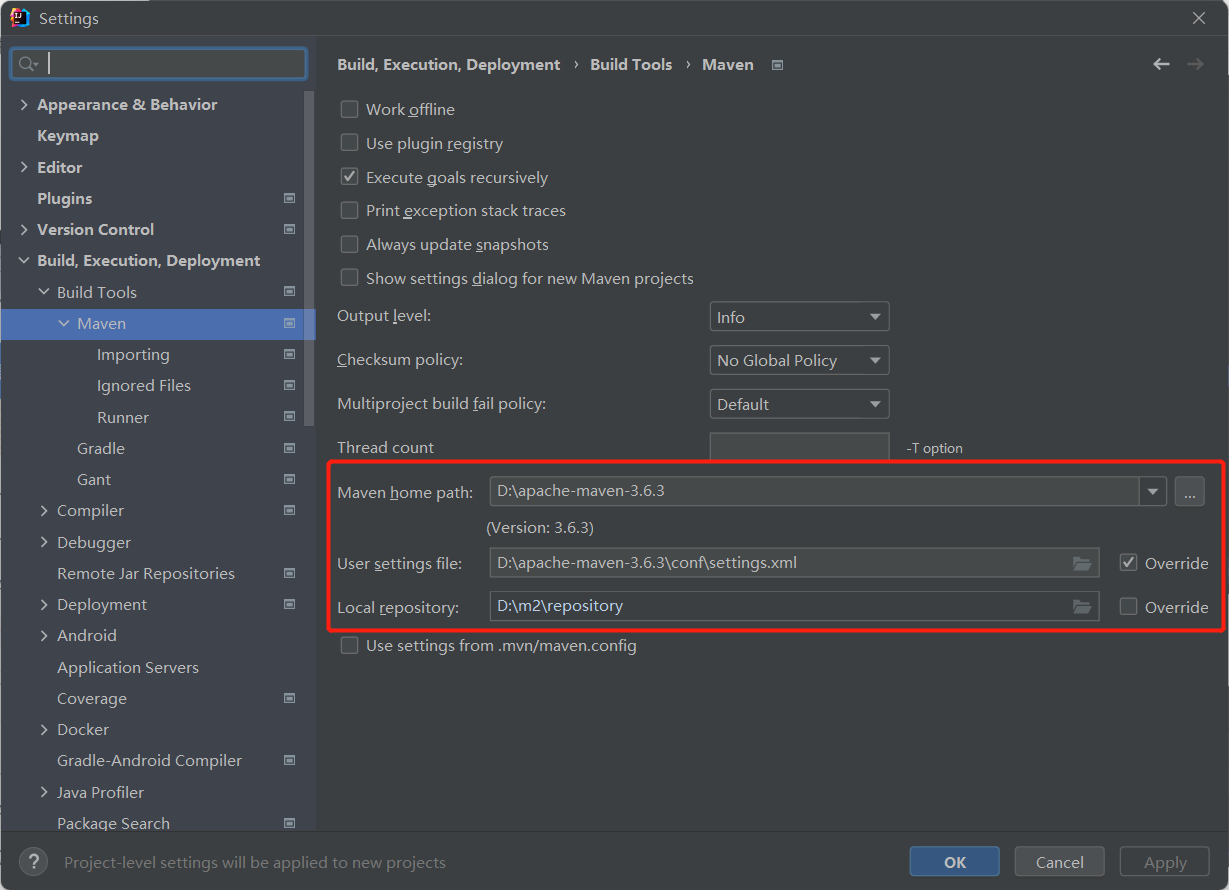Click project-level icon beside Deployment
Image resolution: width=1229 pixels, height=890 pixels.
pos(289,604)
